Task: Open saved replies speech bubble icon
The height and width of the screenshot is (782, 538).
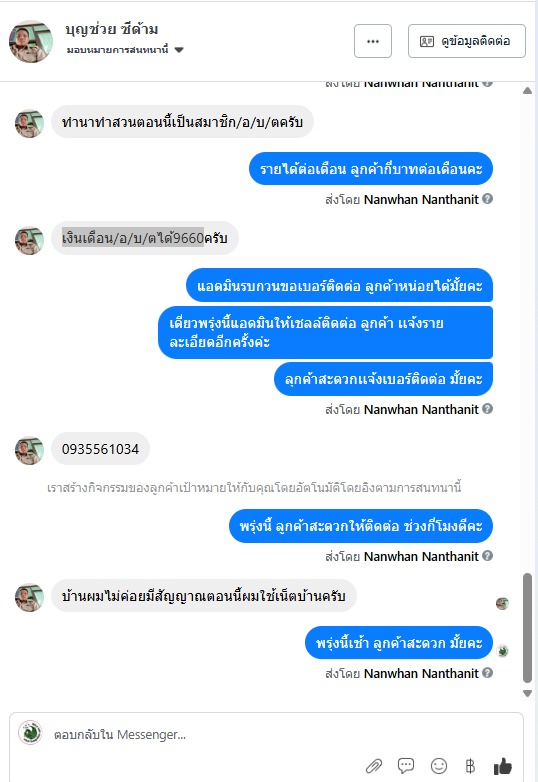Action: click(406, 766)
